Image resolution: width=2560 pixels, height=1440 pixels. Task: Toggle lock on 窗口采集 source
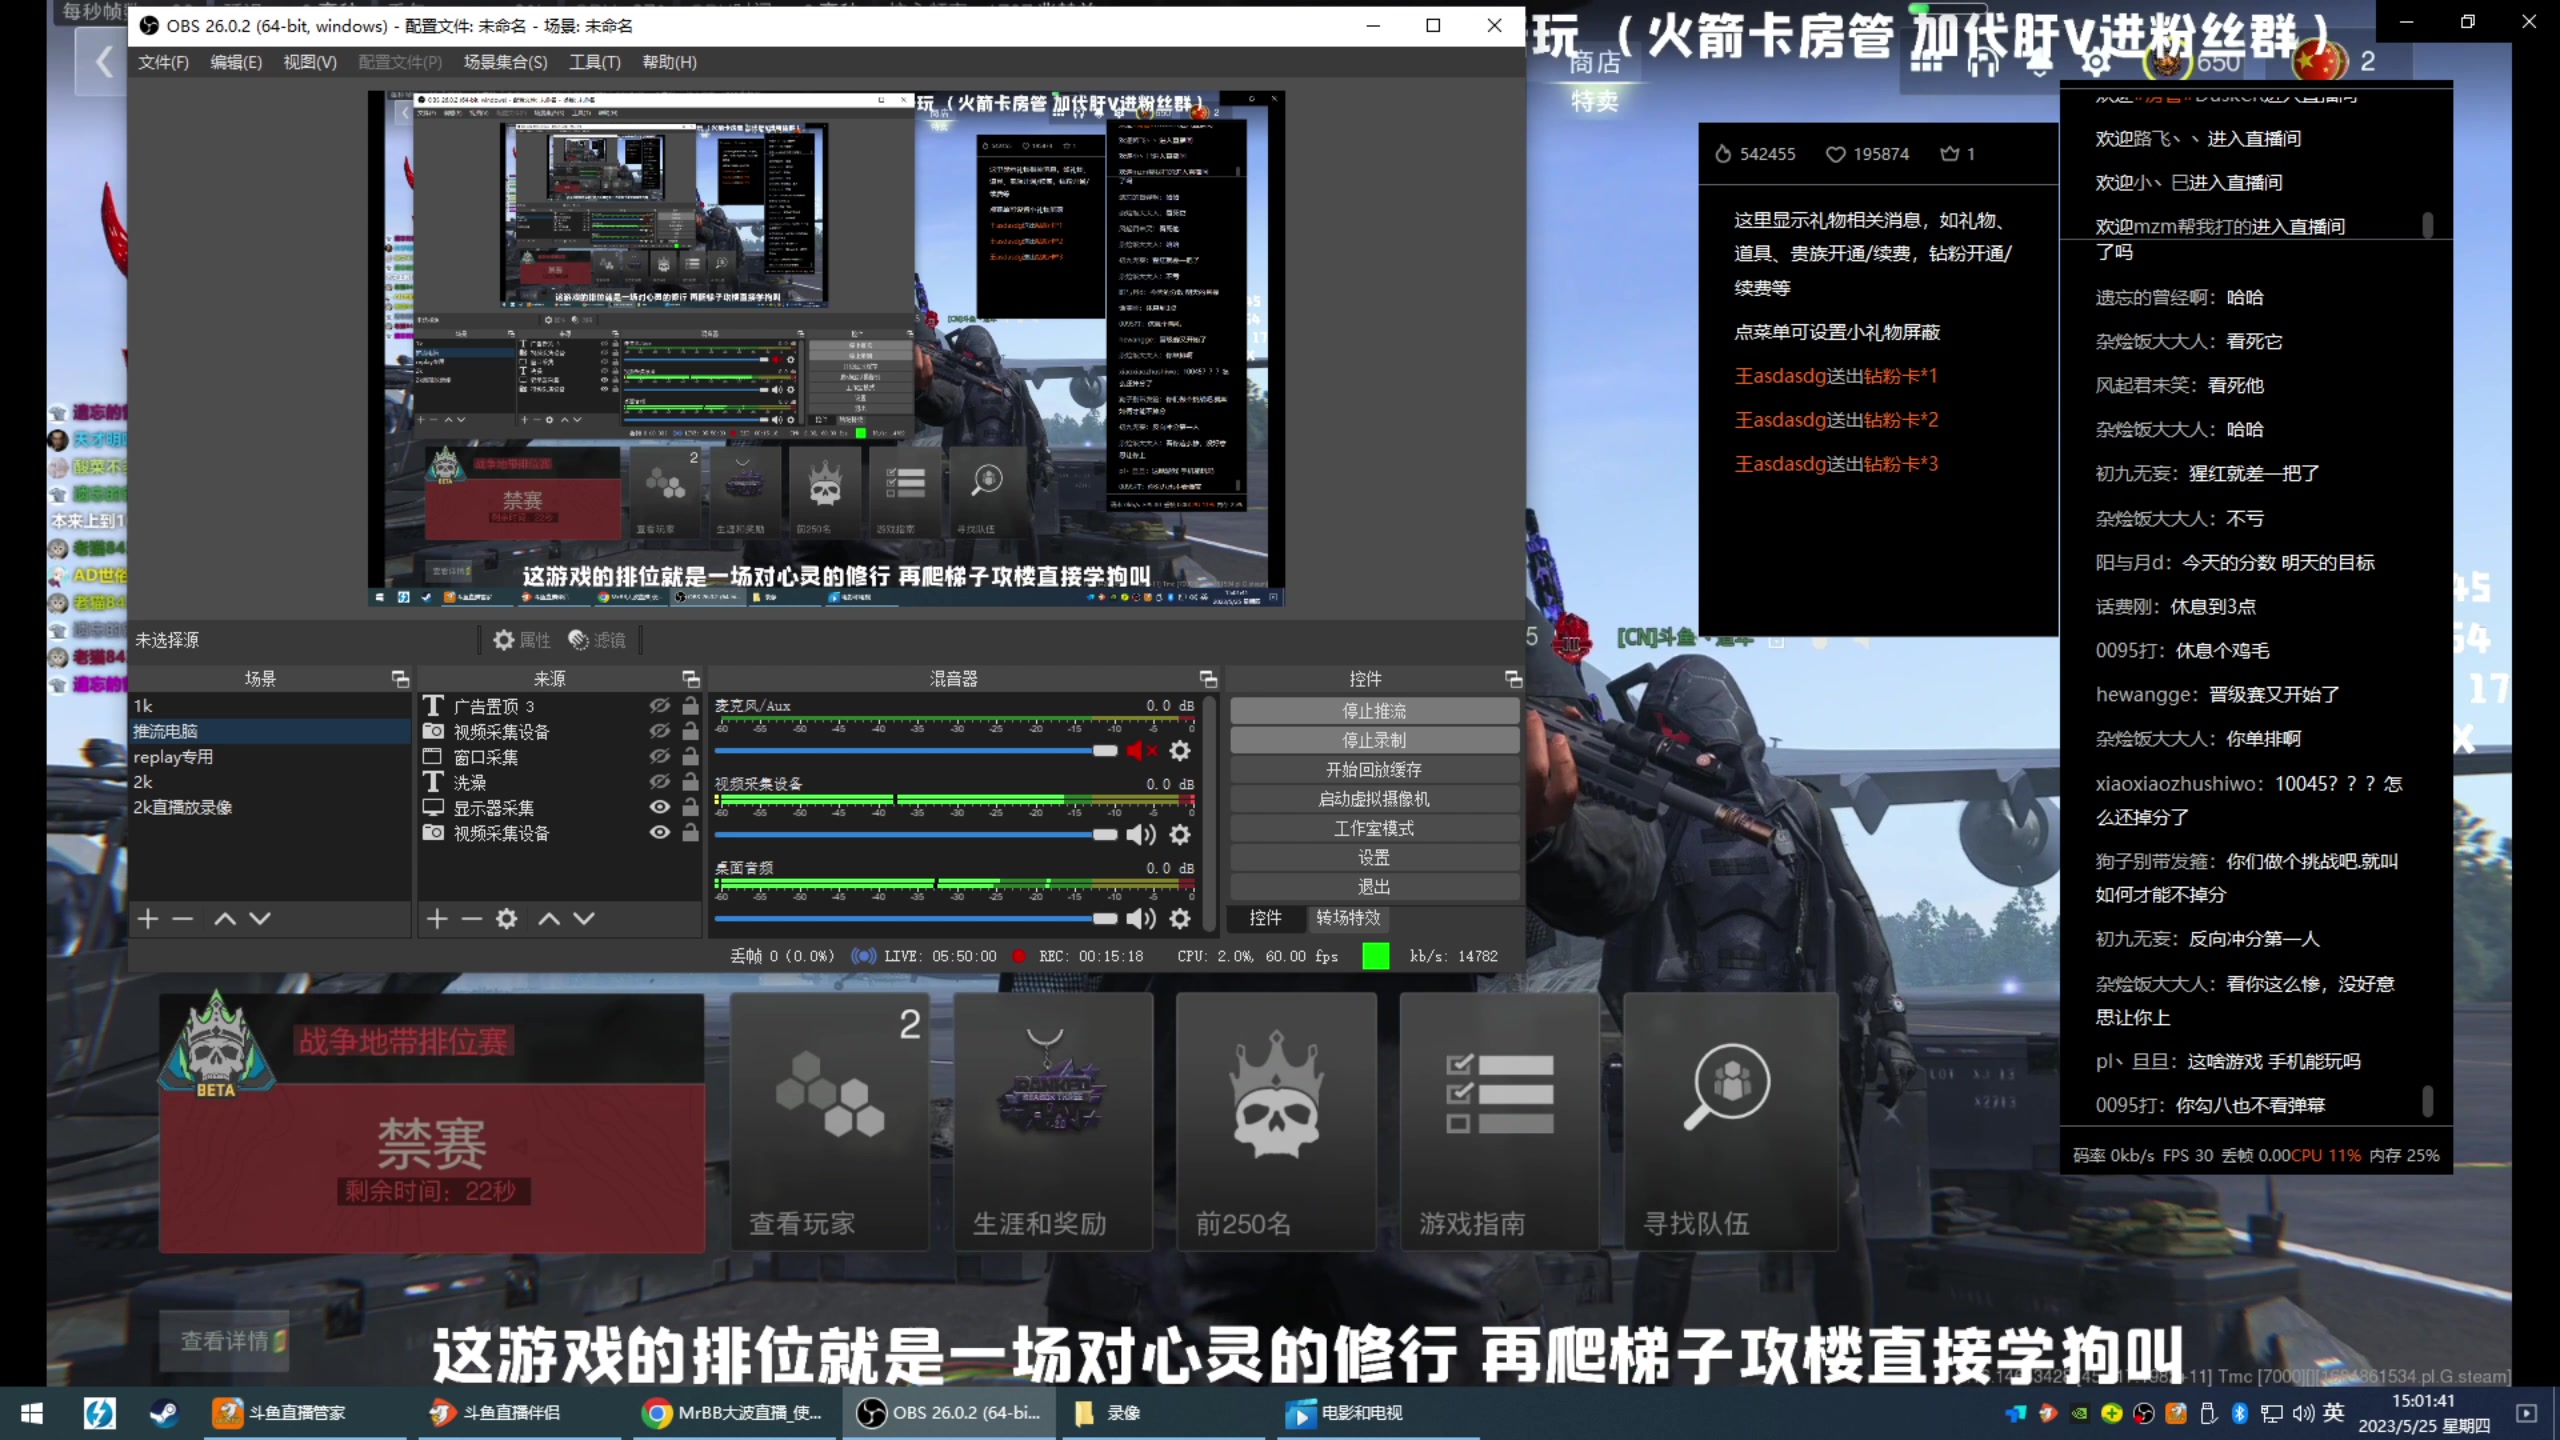690,757
